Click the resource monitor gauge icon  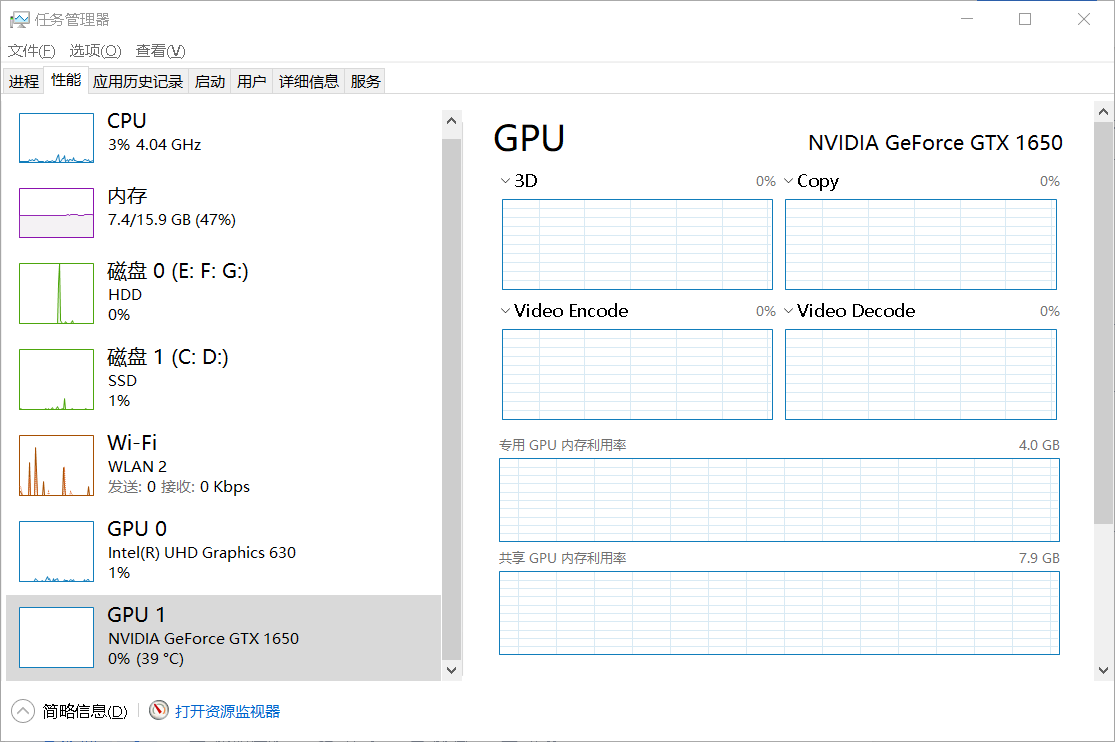pyautogui.click(x=159, y=710)
